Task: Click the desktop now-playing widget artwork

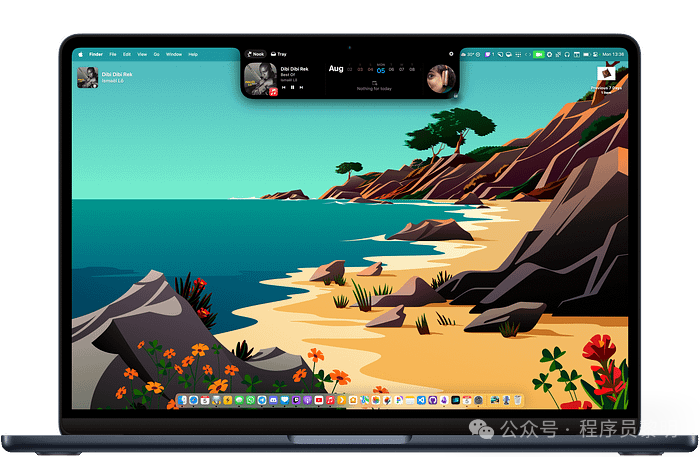Action: pyautogui.click(x=88, y=77)
